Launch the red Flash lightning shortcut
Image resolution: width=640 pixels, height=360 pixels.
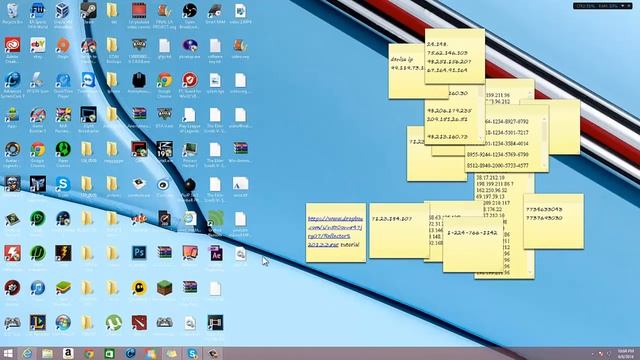(12, 253)
